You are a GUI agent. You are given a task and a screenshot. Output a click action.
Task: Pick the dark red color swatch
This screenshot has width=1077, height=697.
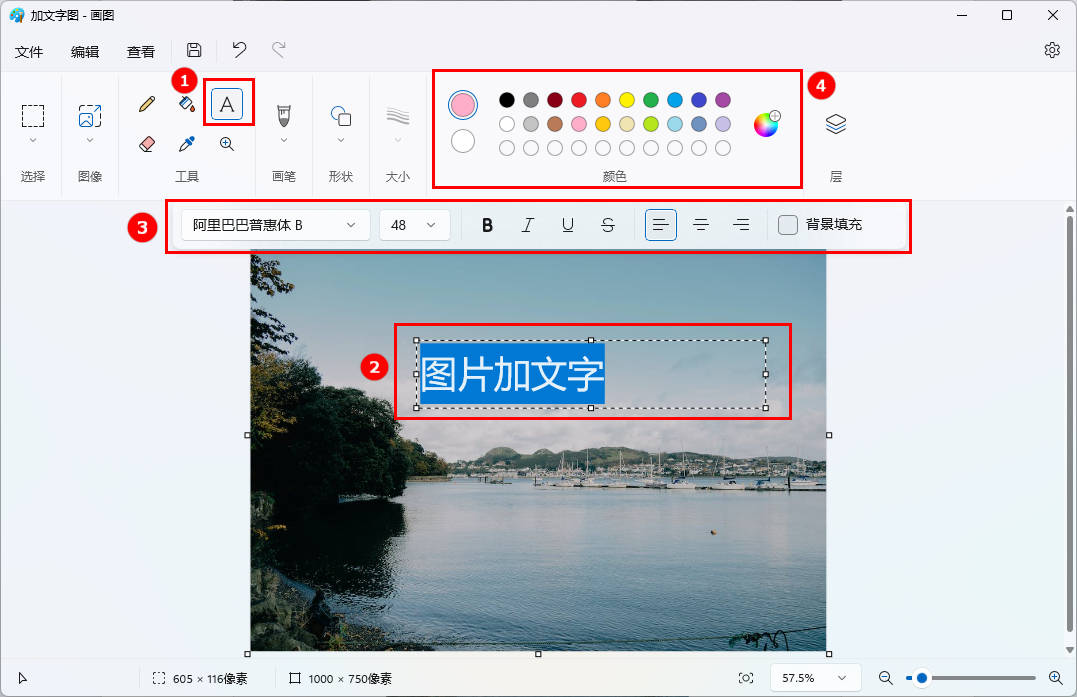point(555,100)
